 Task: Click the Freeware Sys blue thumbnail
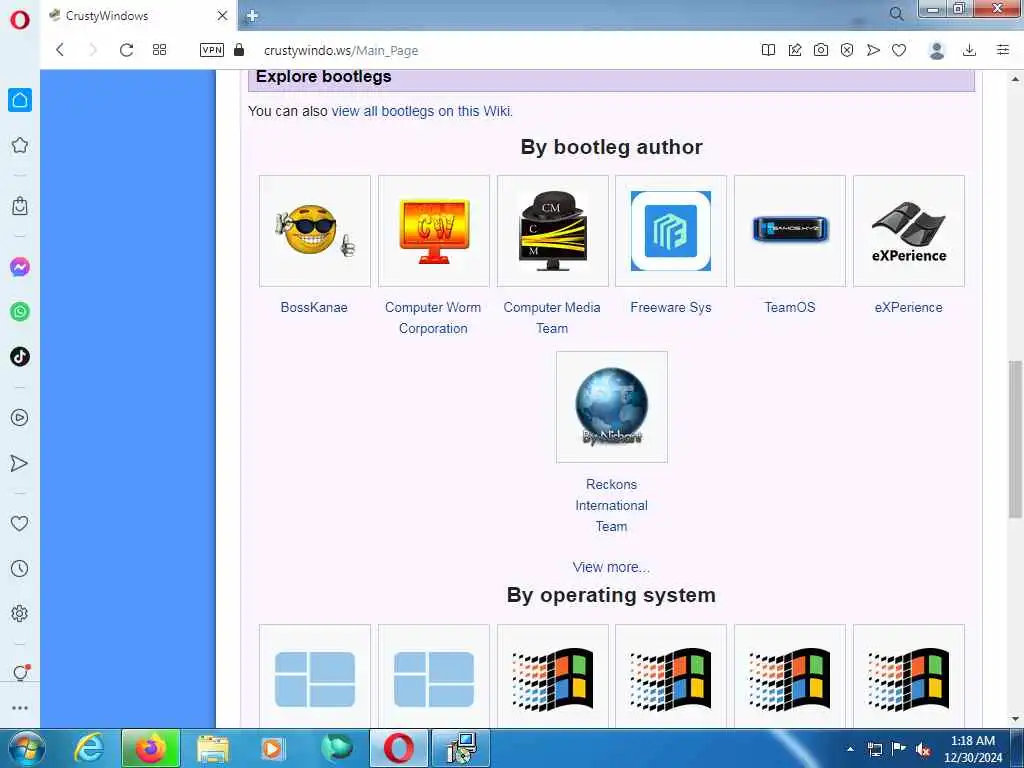coord(671,231)
